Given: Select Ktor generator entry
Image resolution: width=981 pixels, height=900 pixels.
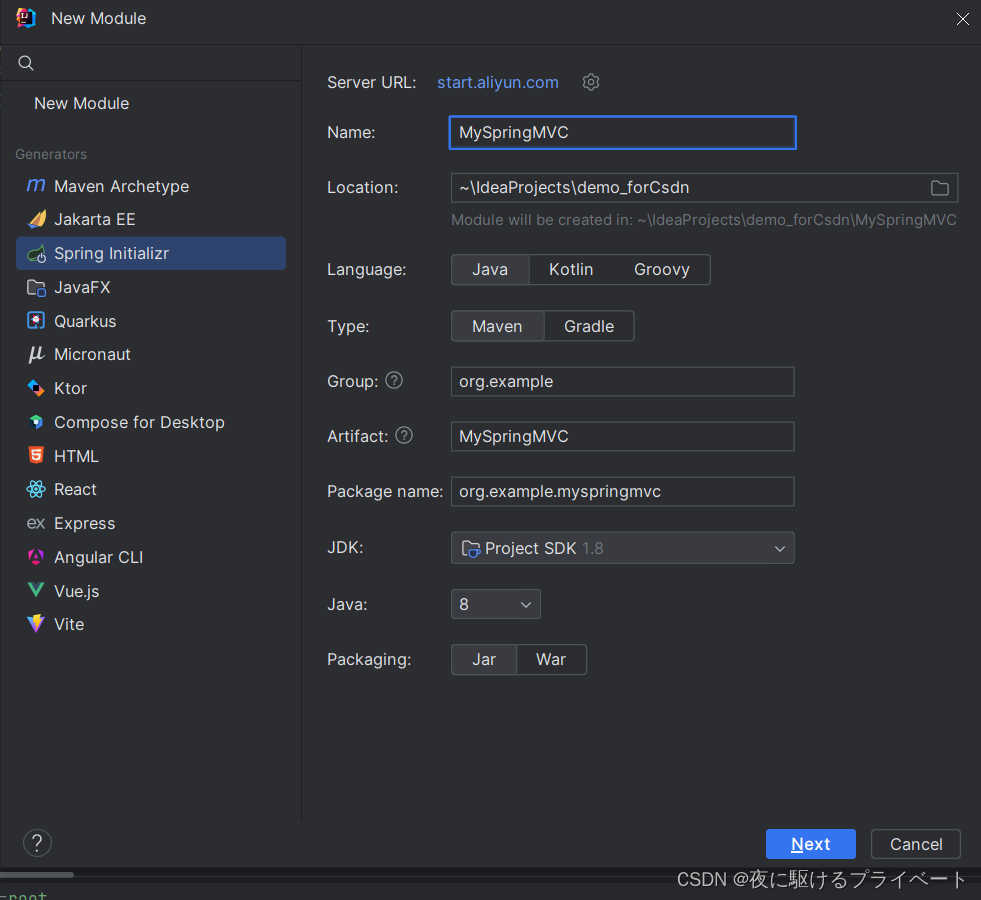Looking at the screenshot, I should (151, 388).
